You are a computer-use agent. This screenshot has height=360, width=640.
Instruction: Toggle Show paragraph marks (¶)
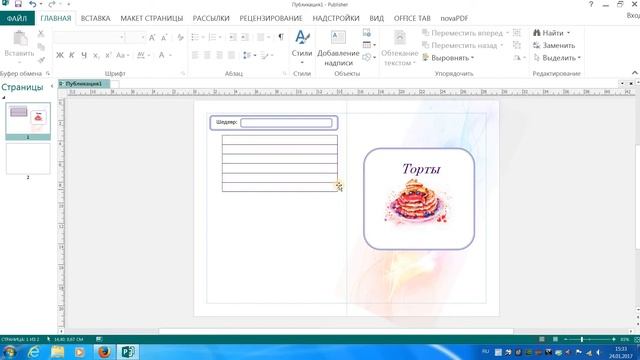tap(281, 38)
